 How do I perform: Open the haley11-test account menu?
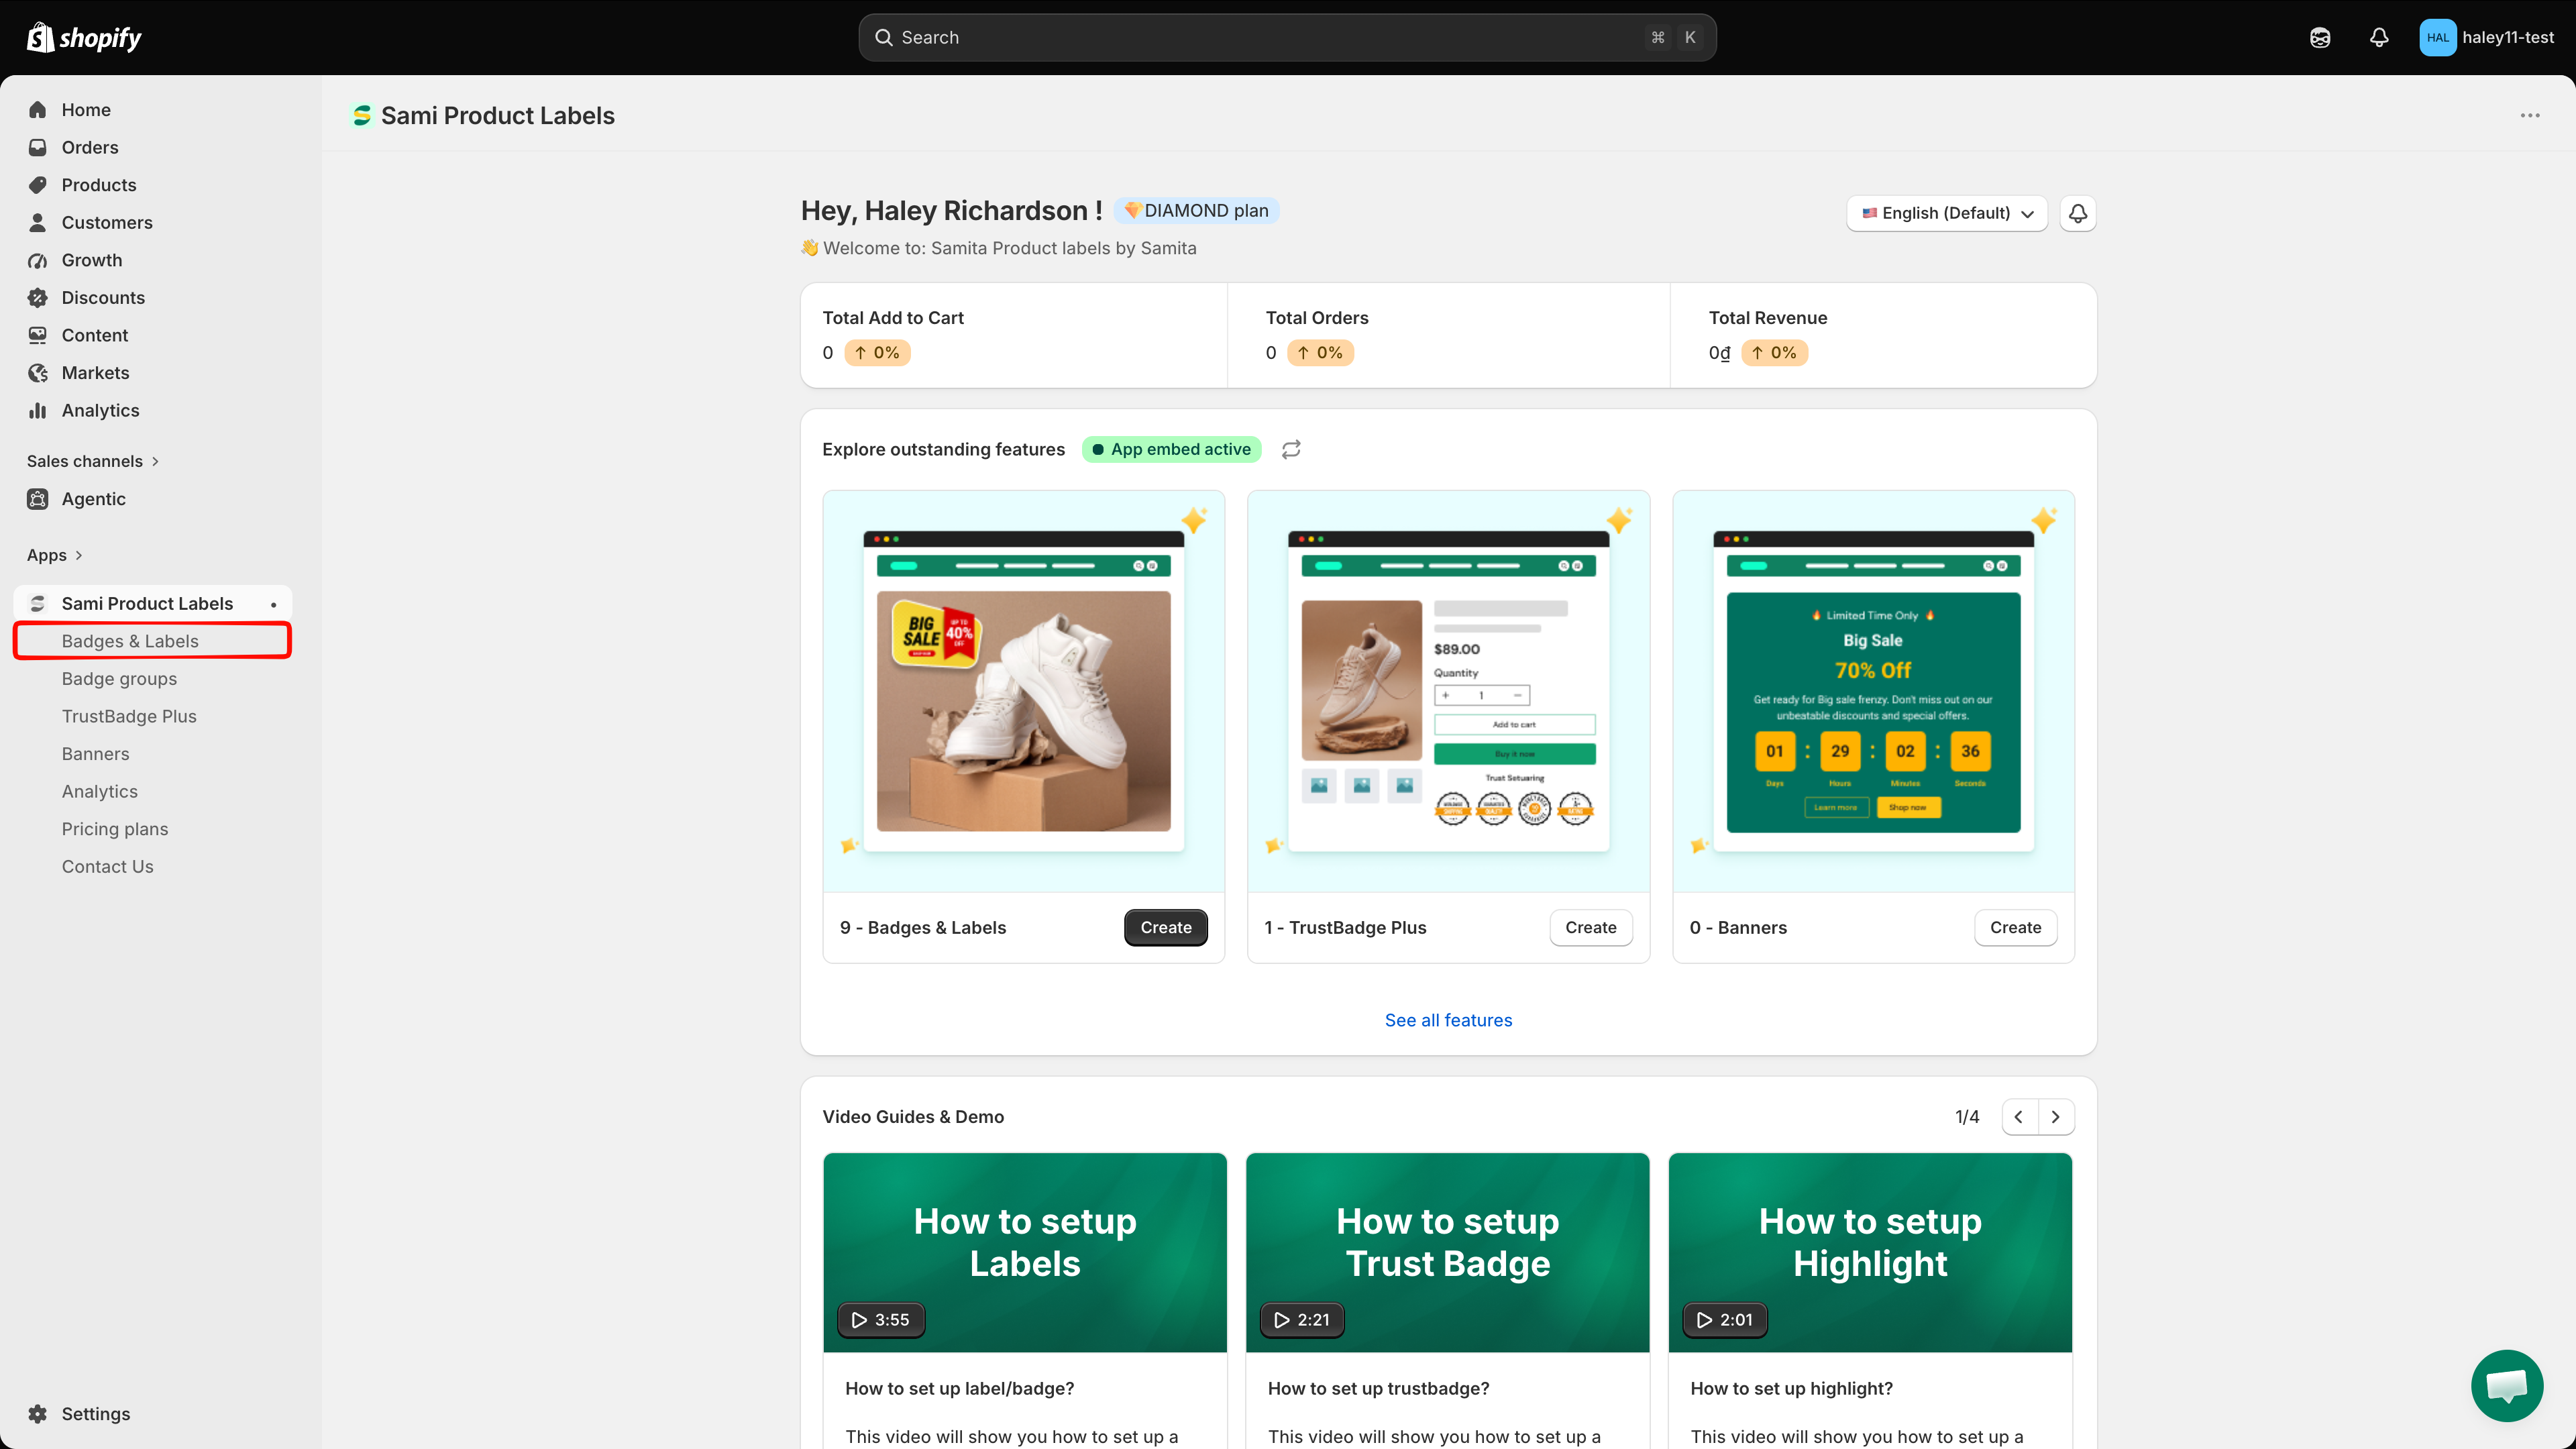(x=2487, y=37)
